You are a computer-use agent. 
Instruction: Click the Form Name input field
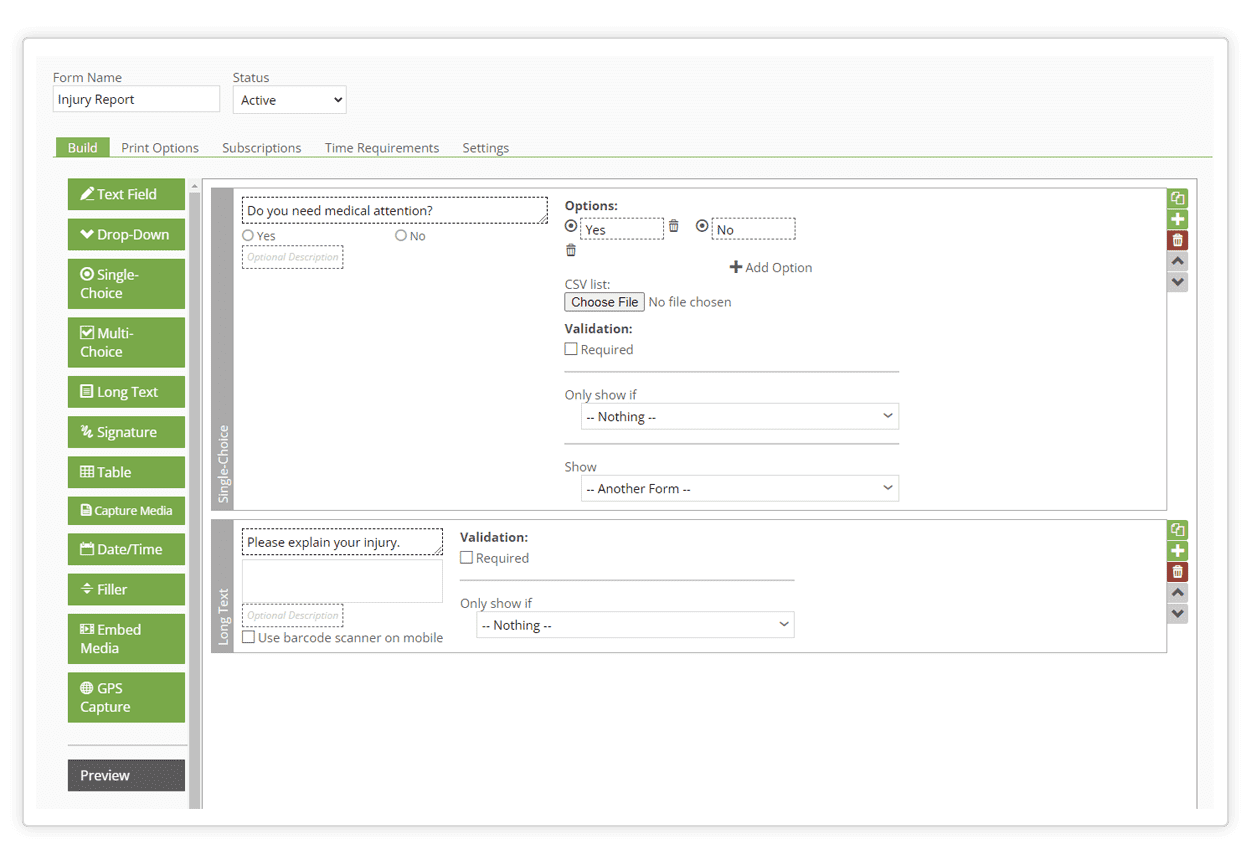pyautogui.click(x=136, y=99)
